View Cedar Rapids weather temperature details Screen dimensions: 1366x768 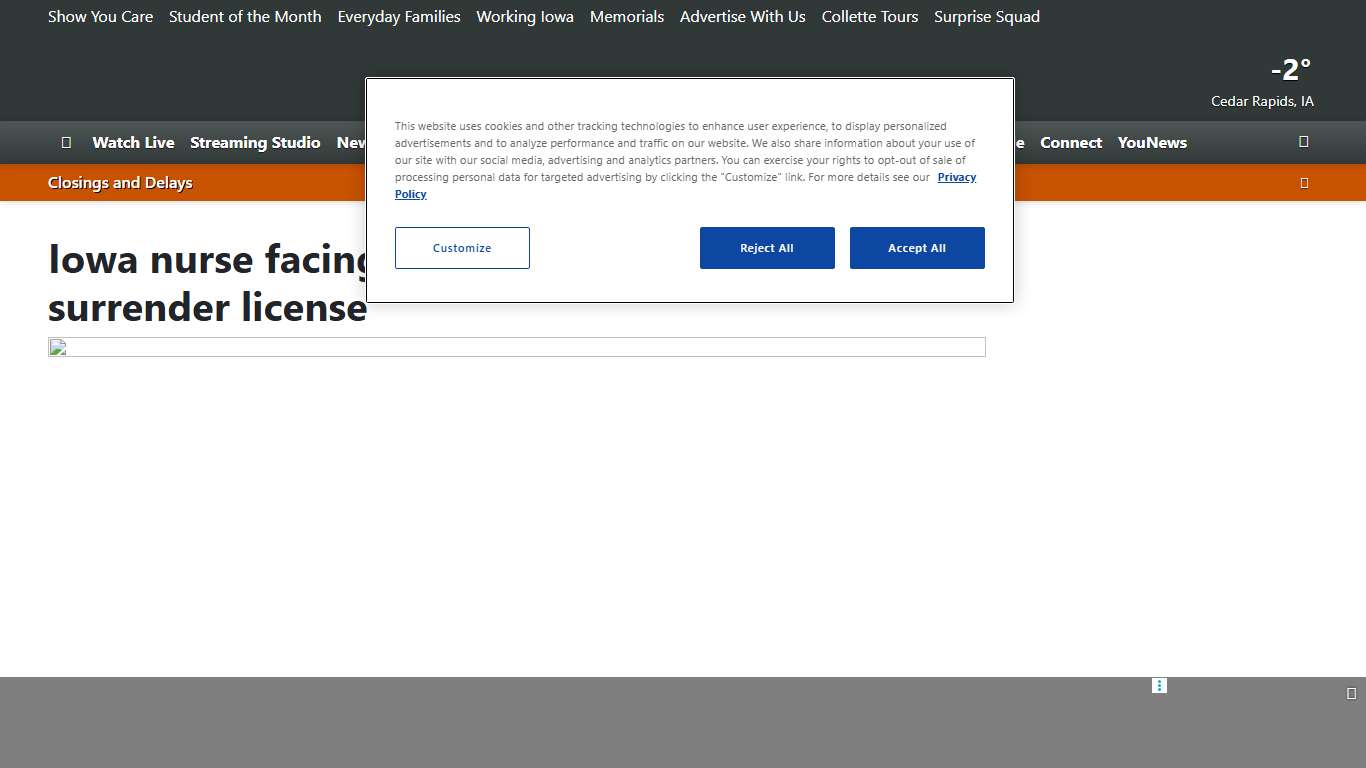click(x=1289, y=70)
